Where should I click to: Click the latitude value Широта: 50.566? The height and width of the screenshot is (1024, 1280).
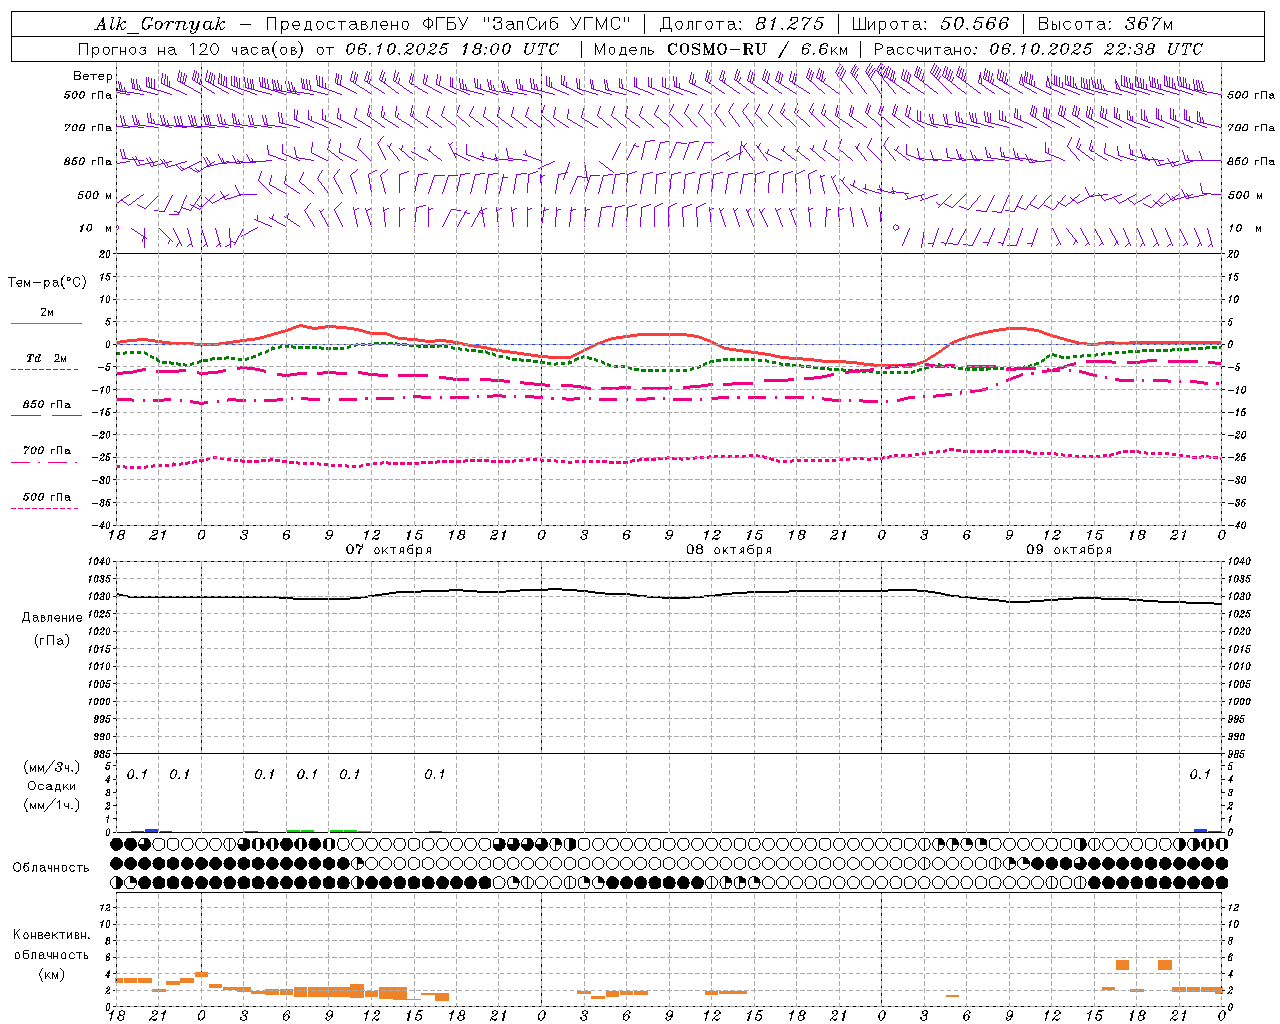930,24
